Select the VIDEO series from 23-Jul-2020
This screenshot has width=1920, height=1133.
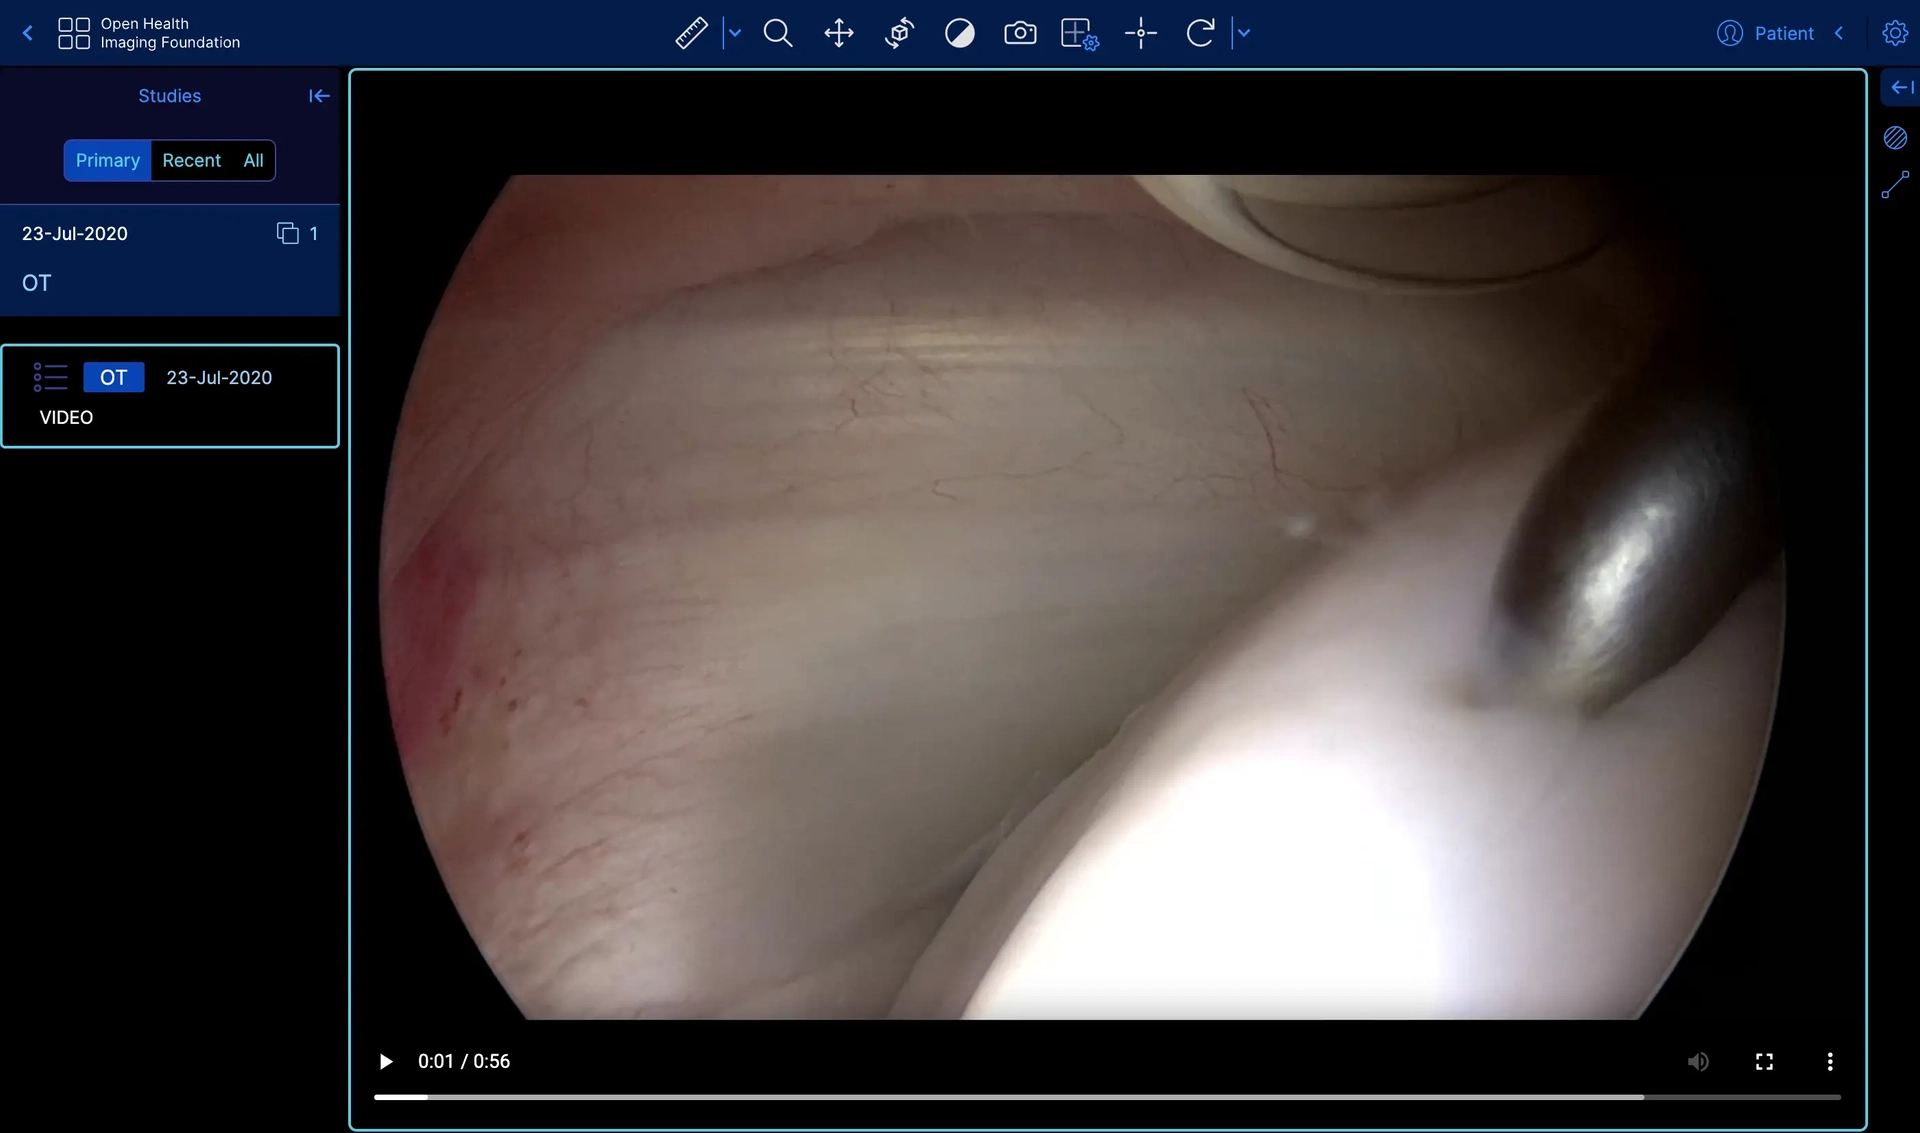[170, 396]
